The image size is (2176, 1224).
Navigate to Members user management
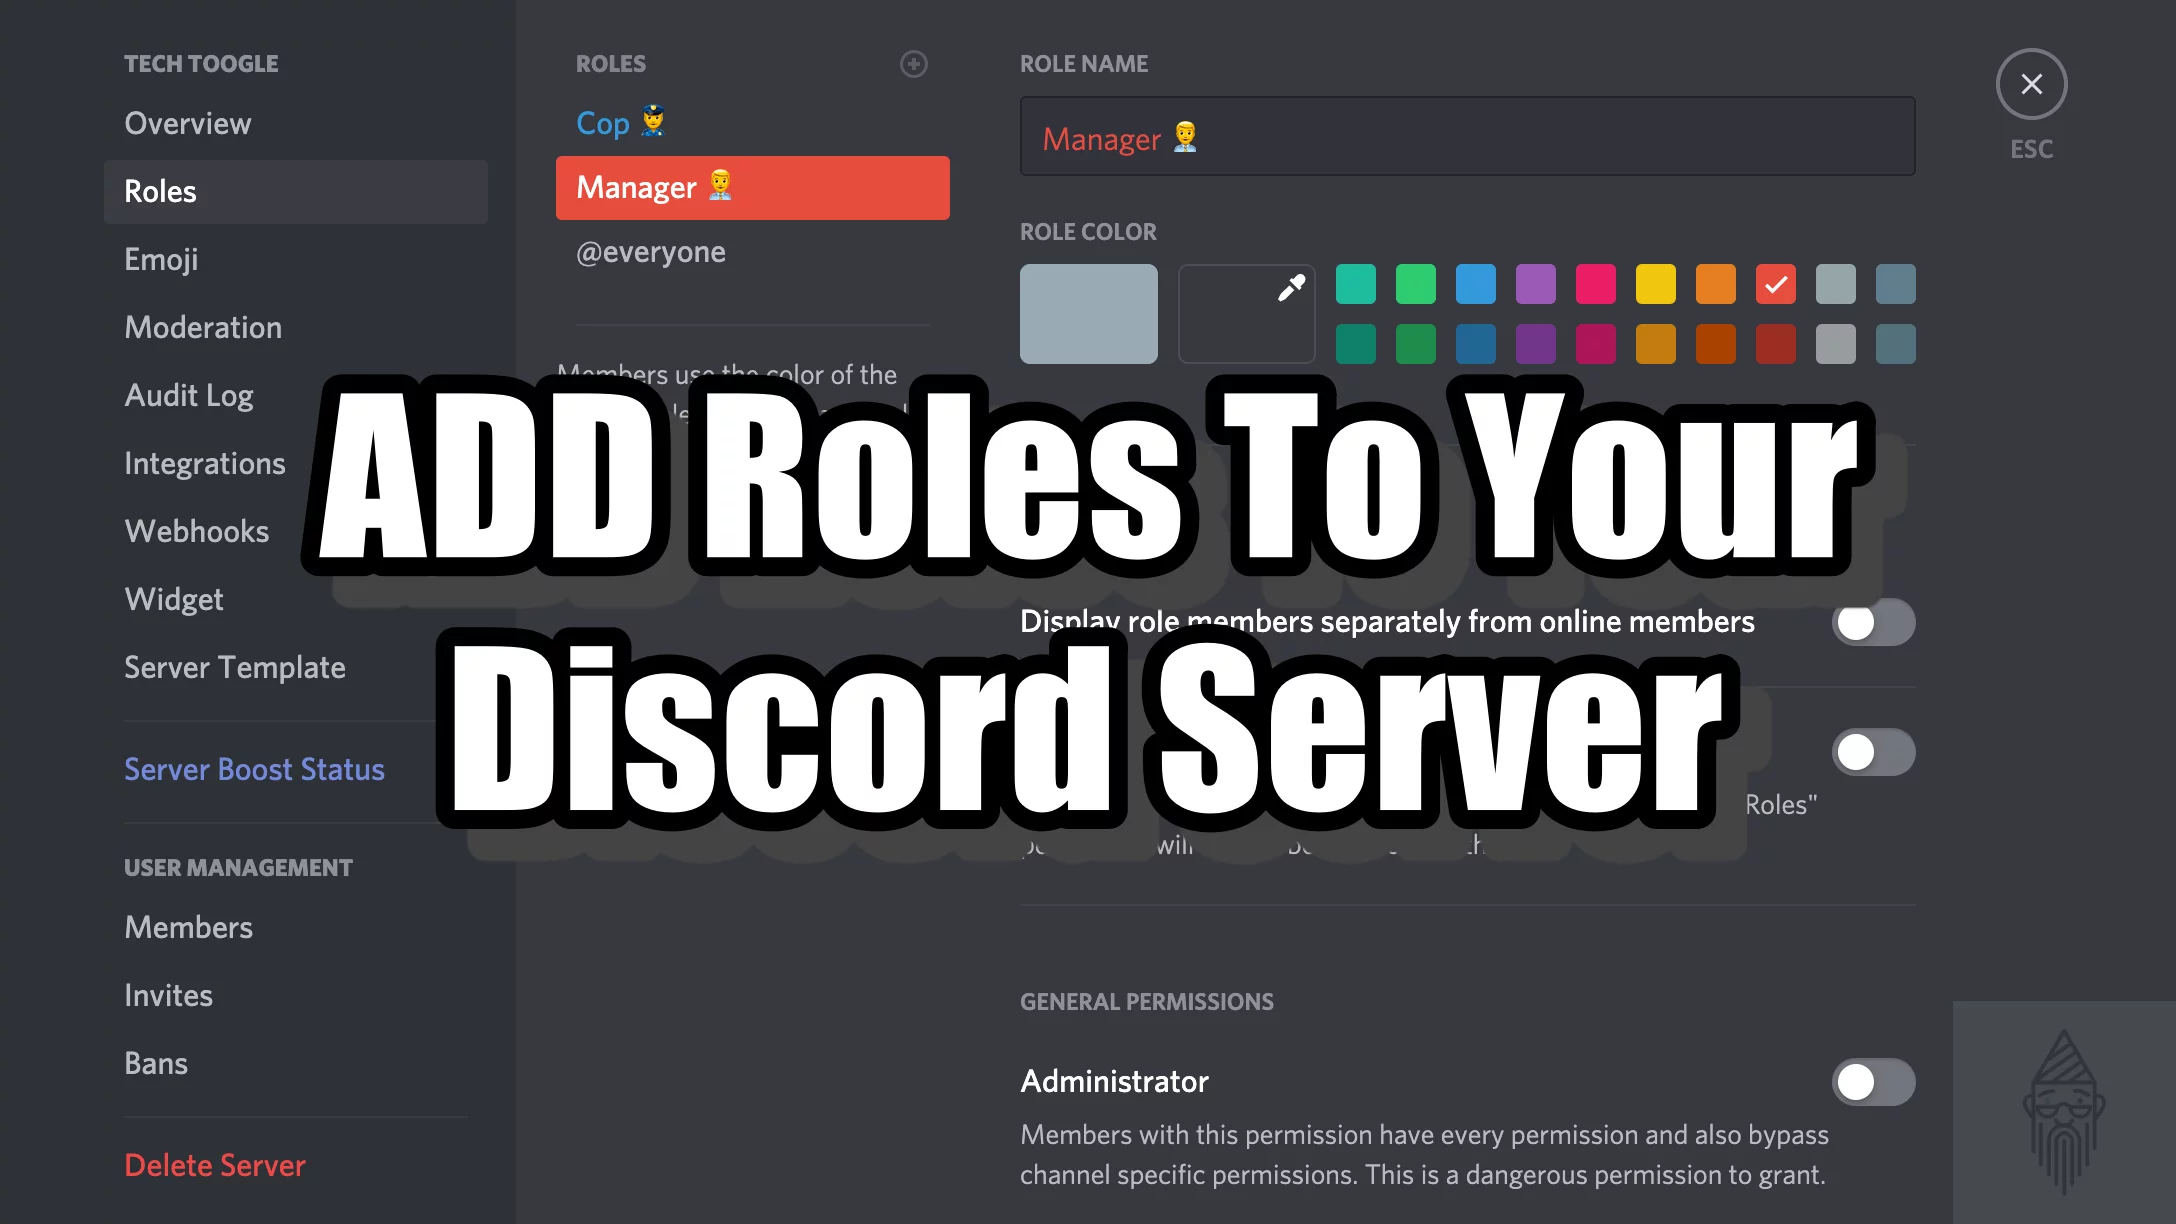[190, 927]
